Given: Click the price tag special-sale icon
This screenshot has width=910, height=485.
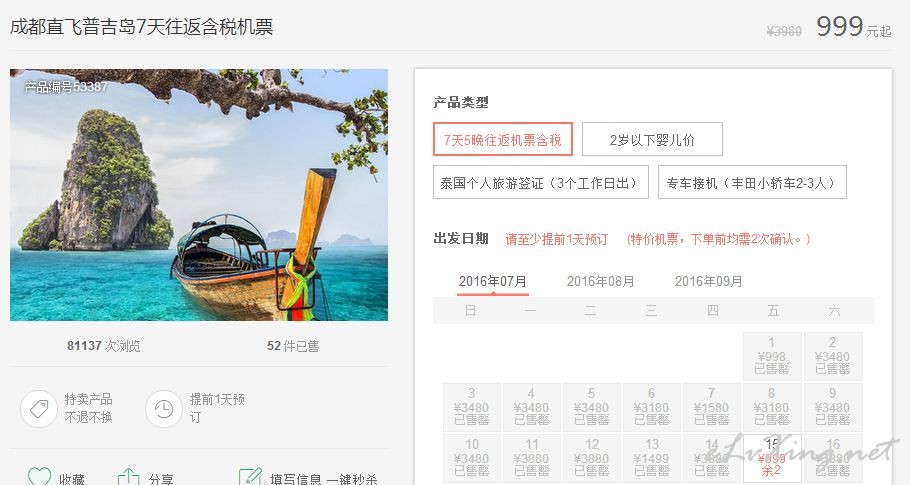Looking at the screenshot, I should pyautogui.click(x=39, y=409).
